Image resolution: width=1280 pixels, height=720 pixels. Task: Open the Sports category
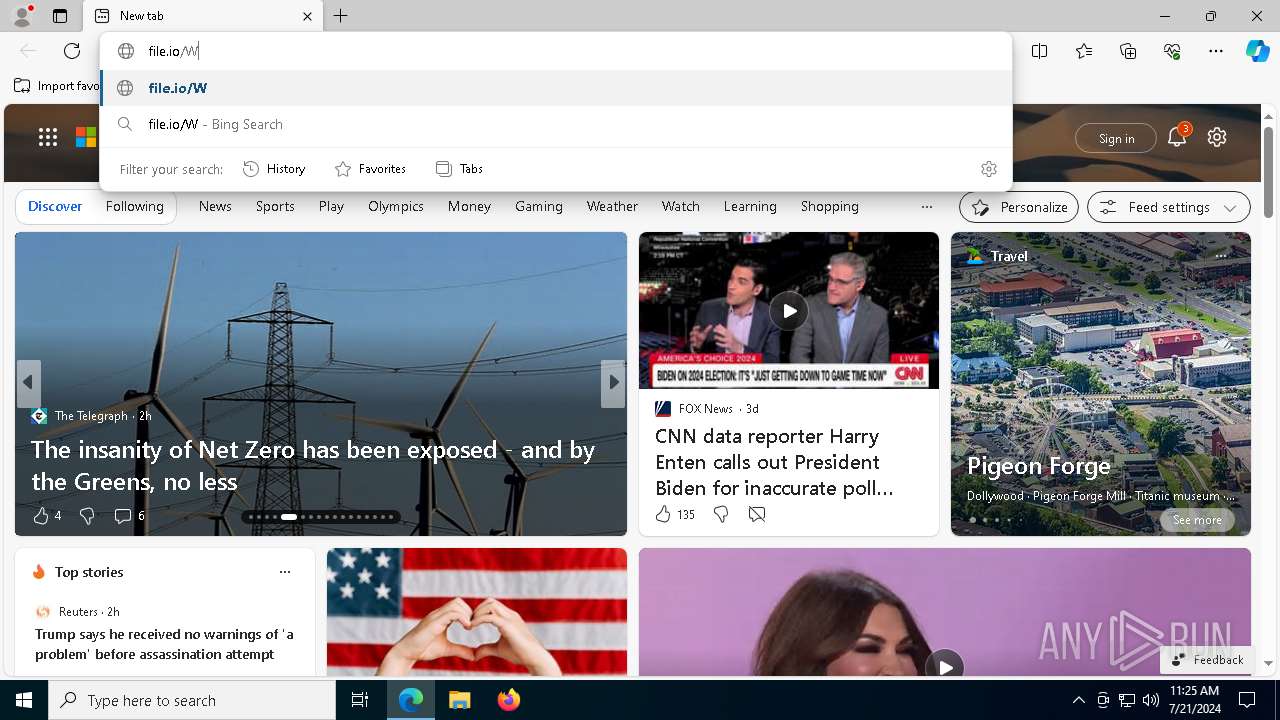(x=275, y=206)
